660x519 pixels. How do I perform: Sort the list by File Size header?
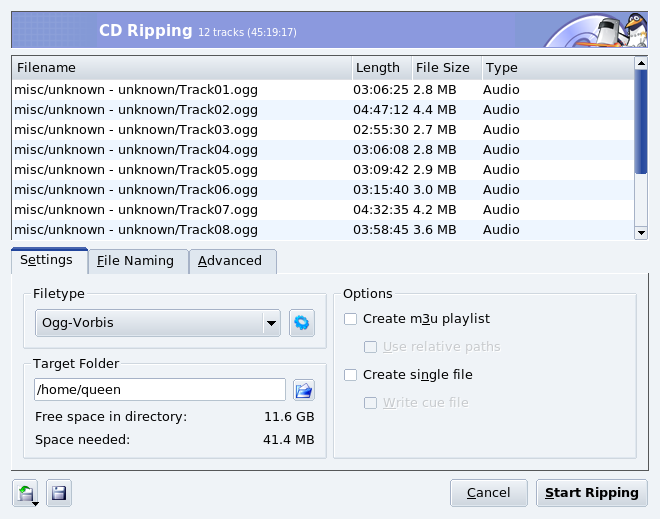click(x=442, y=68)
